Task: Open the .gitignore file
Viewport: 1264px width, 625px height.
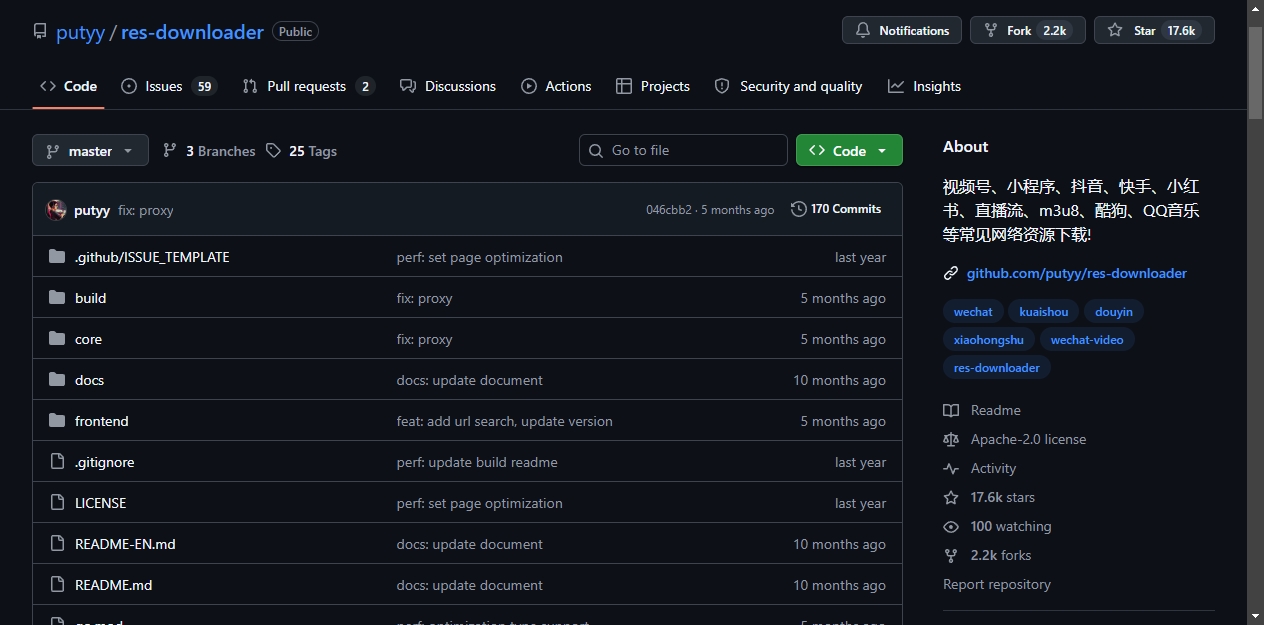Action: pyautogui.click(x=104, y=462)
